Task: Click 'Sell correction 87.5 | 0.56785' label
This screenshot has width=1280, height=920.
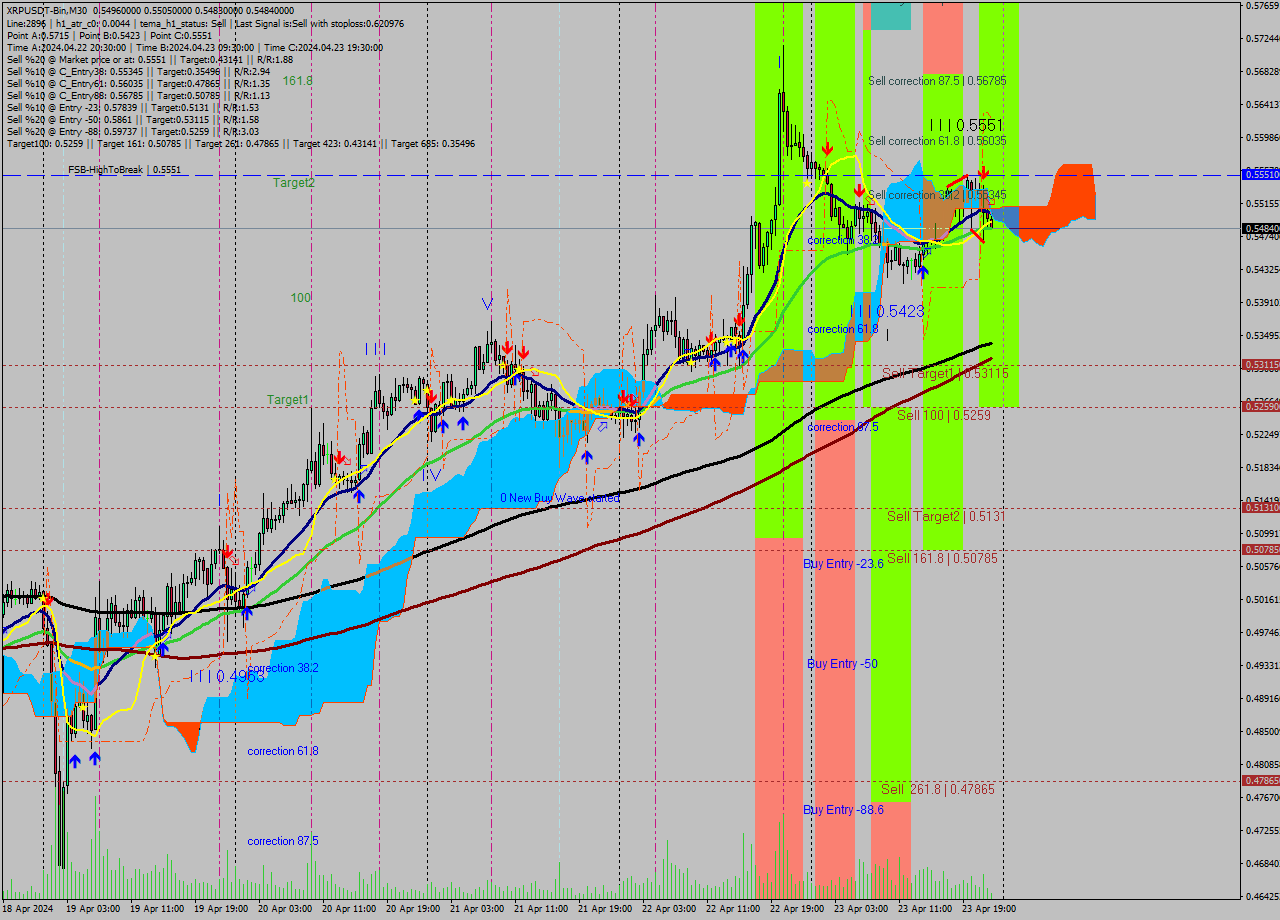Action: coord(937,81)
